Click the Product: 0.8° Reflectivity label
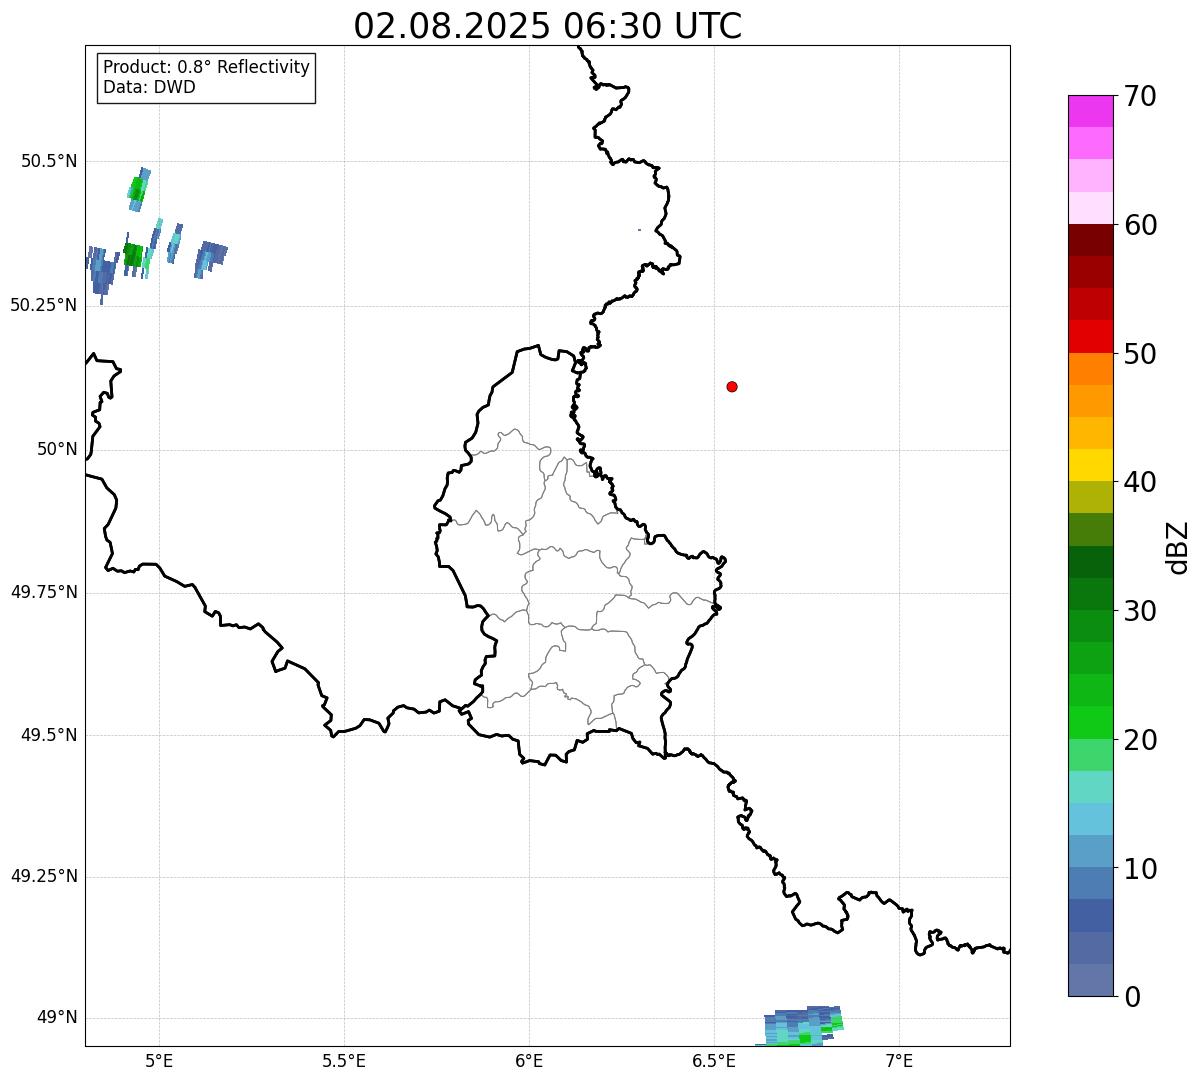 pos(207,67)
